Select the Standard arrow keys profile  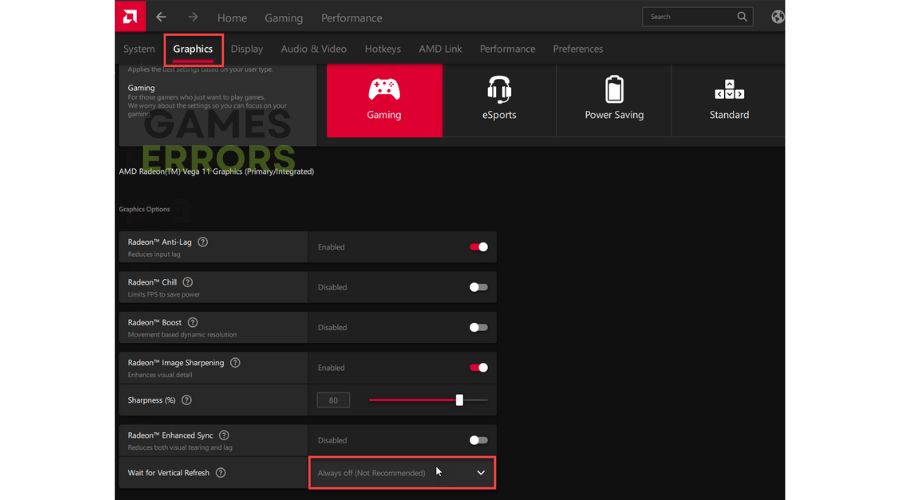tap(729, 100)
